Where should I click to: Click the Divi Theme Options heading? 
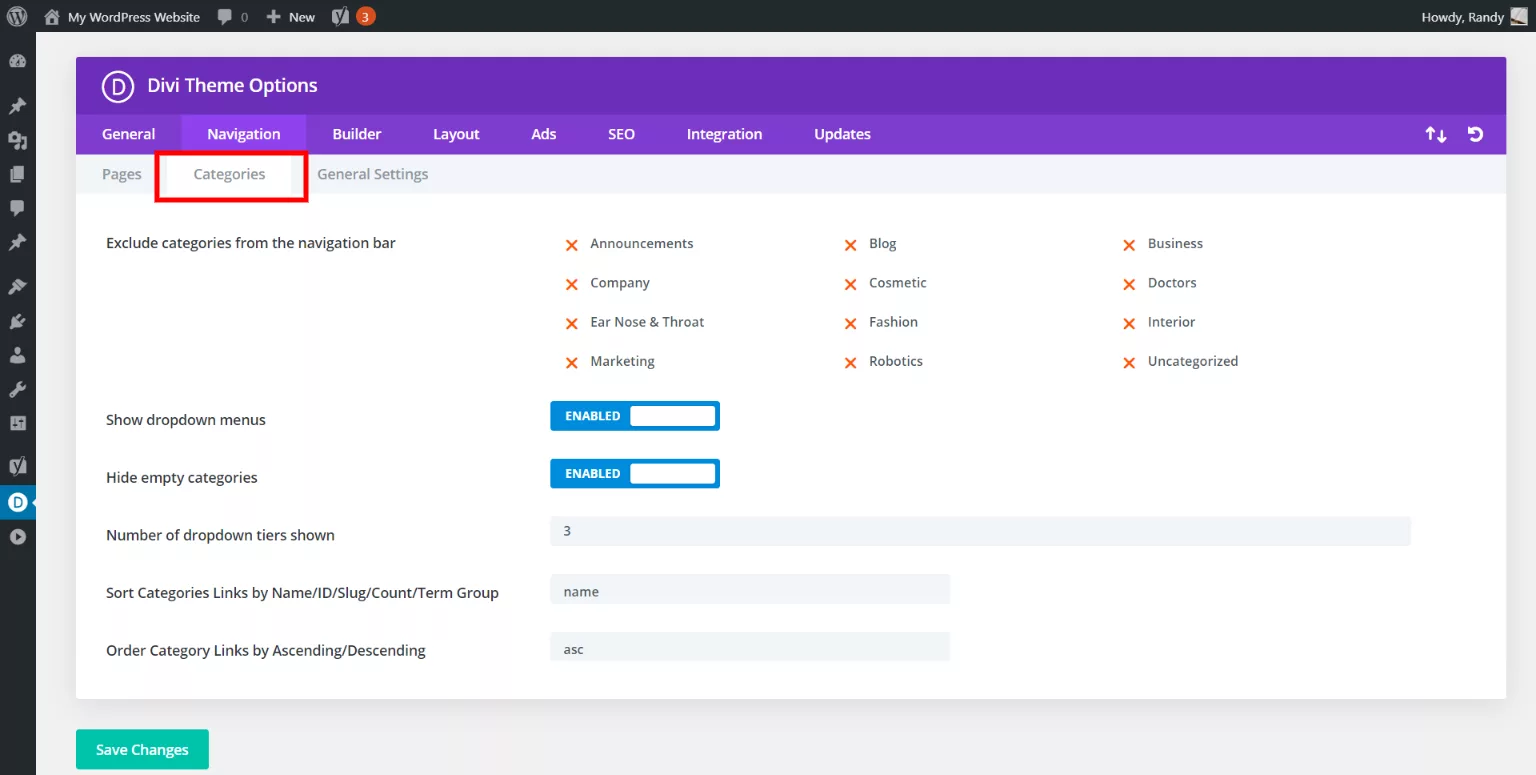pyautogui.click(x=232, y=86)
